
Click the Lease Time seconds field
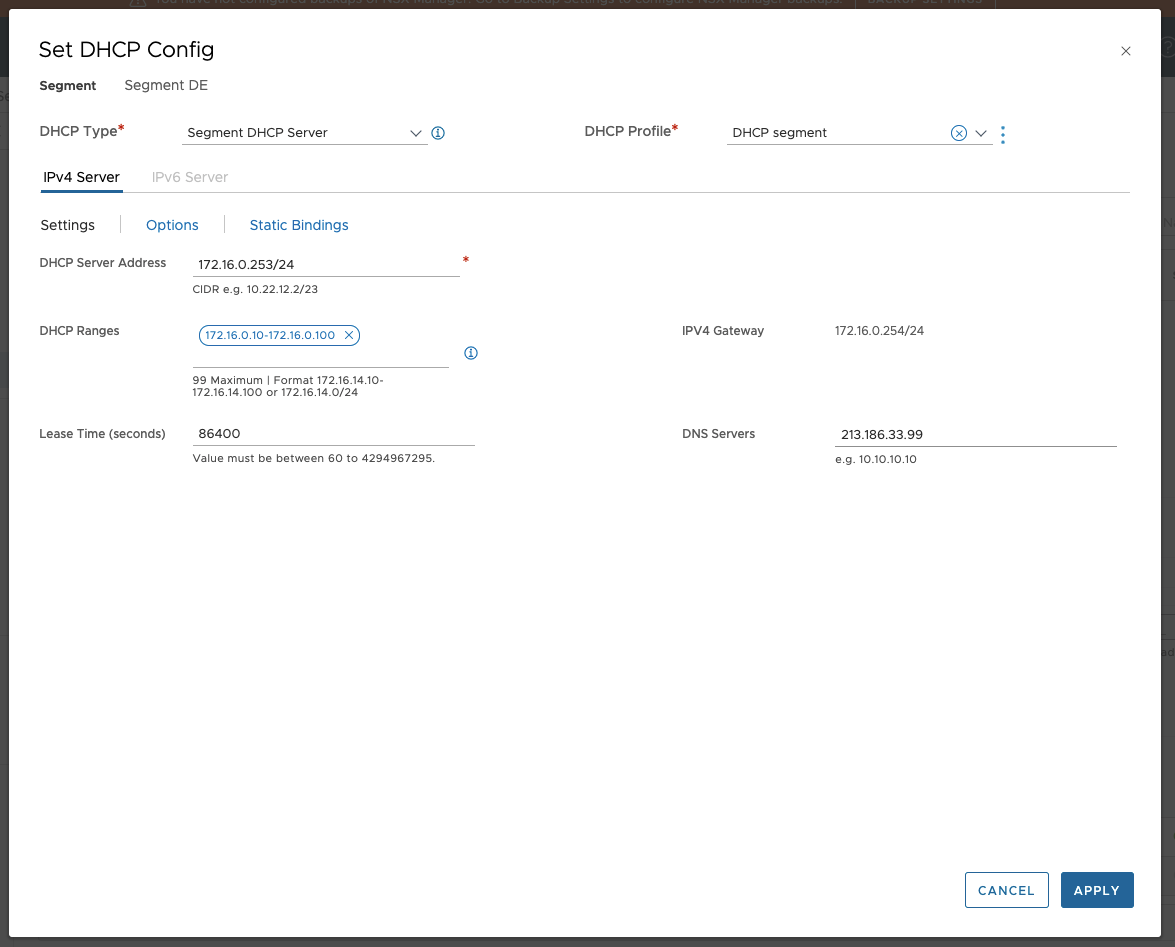[x=332, y=434]
